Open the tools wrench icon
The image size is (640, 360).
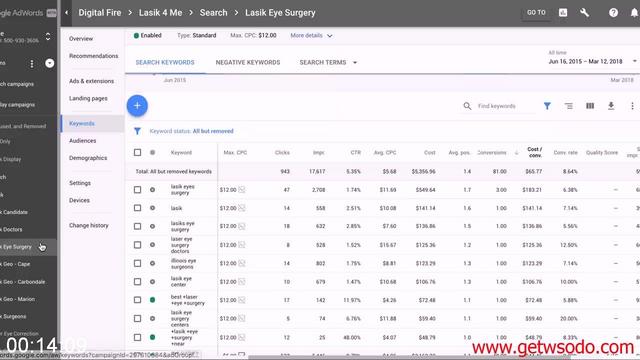[584, 13]
